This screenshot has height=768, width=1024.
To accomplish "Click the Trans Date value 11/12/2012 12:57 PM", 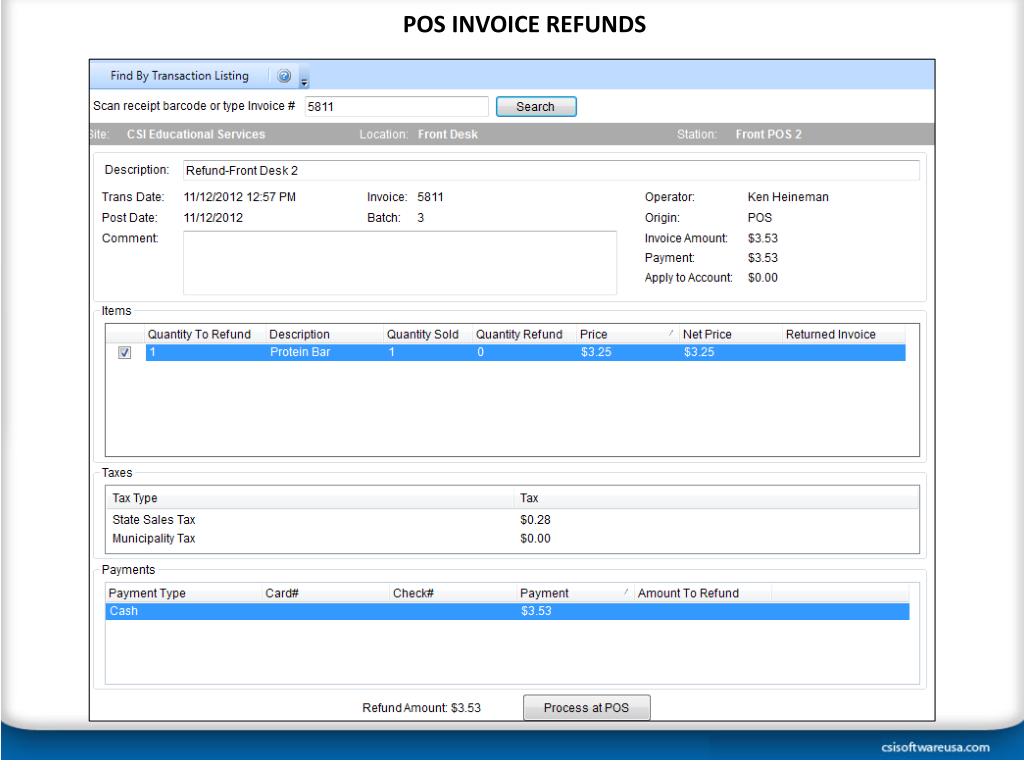I will [240, 197].
